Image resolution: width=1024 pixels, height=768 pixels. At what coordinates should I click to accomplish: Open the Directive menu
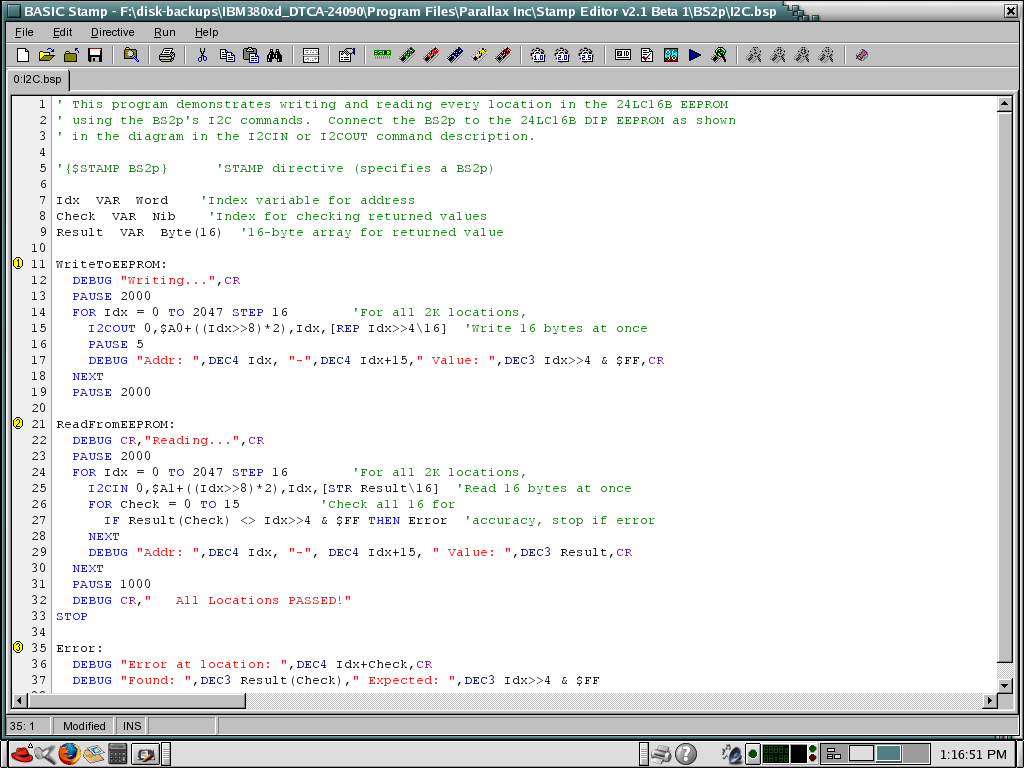[x=112, y=32]
